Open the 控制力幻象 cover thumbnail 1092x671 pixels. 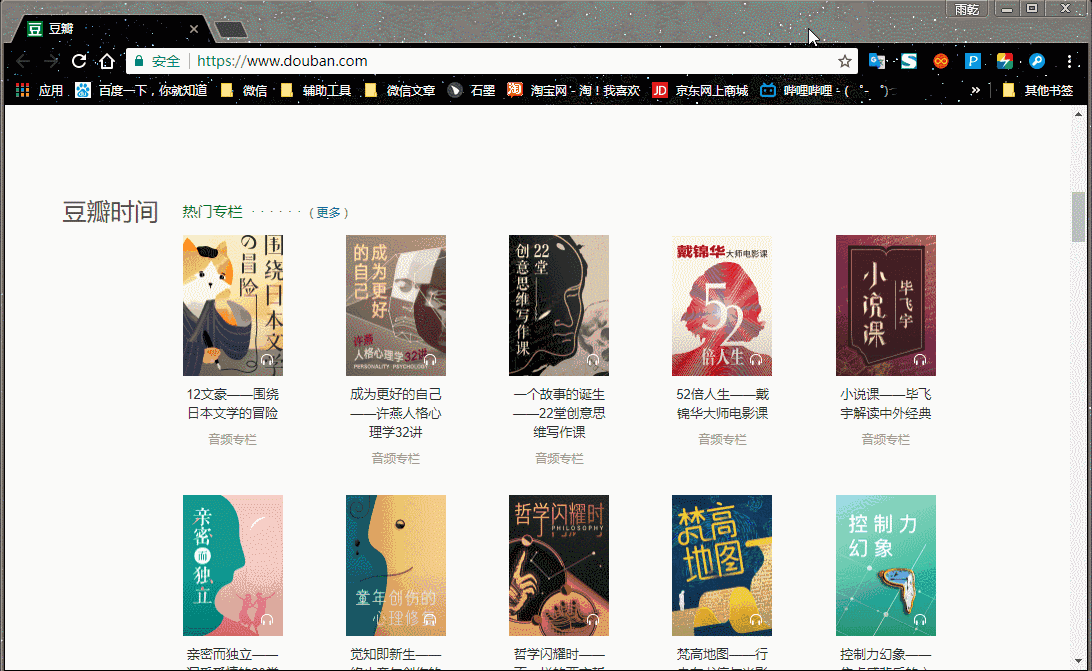[886, 565]
